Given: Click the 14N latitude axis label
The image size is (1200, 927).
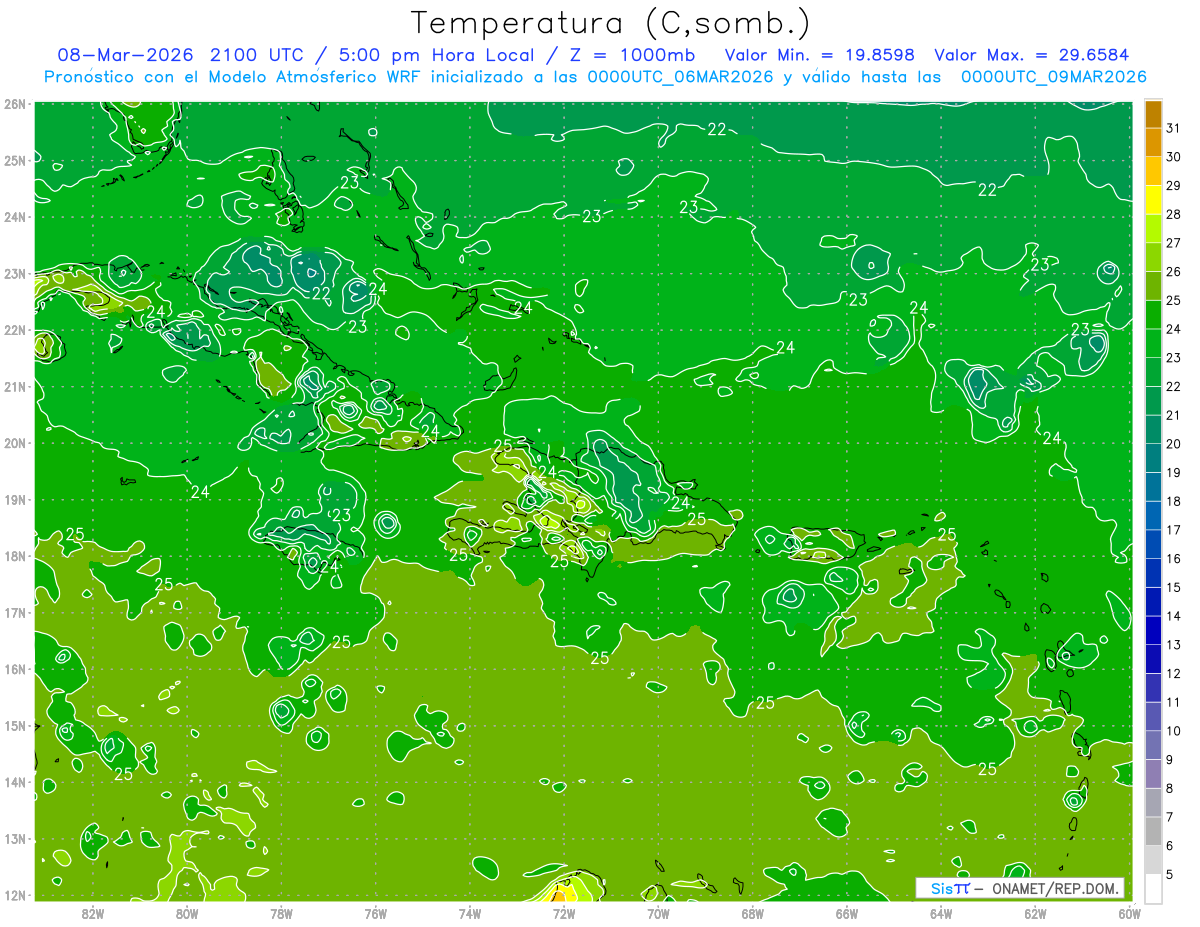Looking at the screenshot, I should pos(15,782).
